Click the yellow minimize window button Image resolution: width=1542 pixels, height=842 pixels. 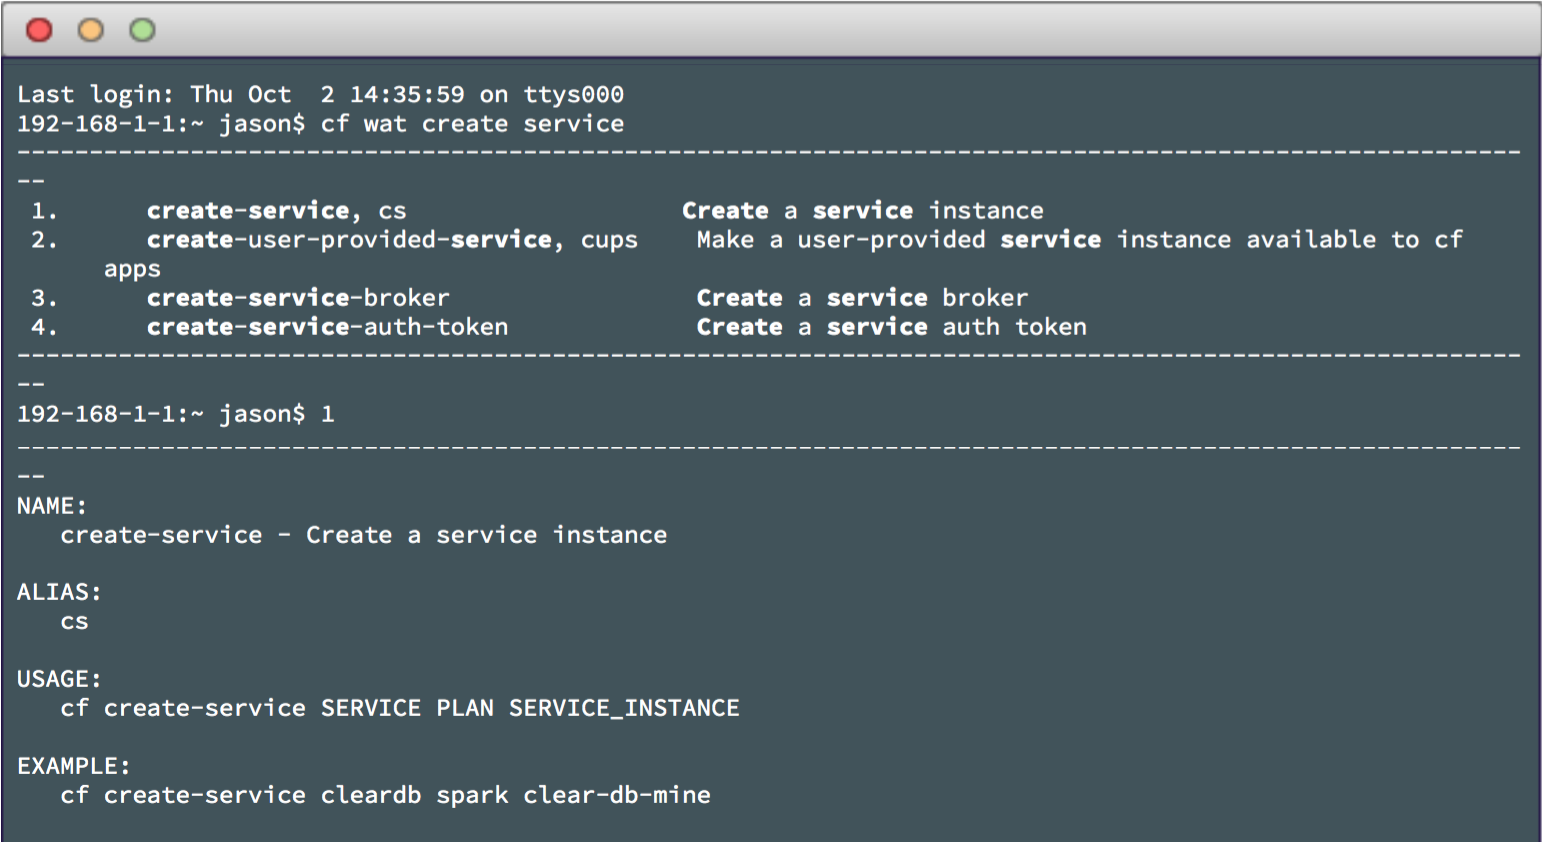click(91, 30)
